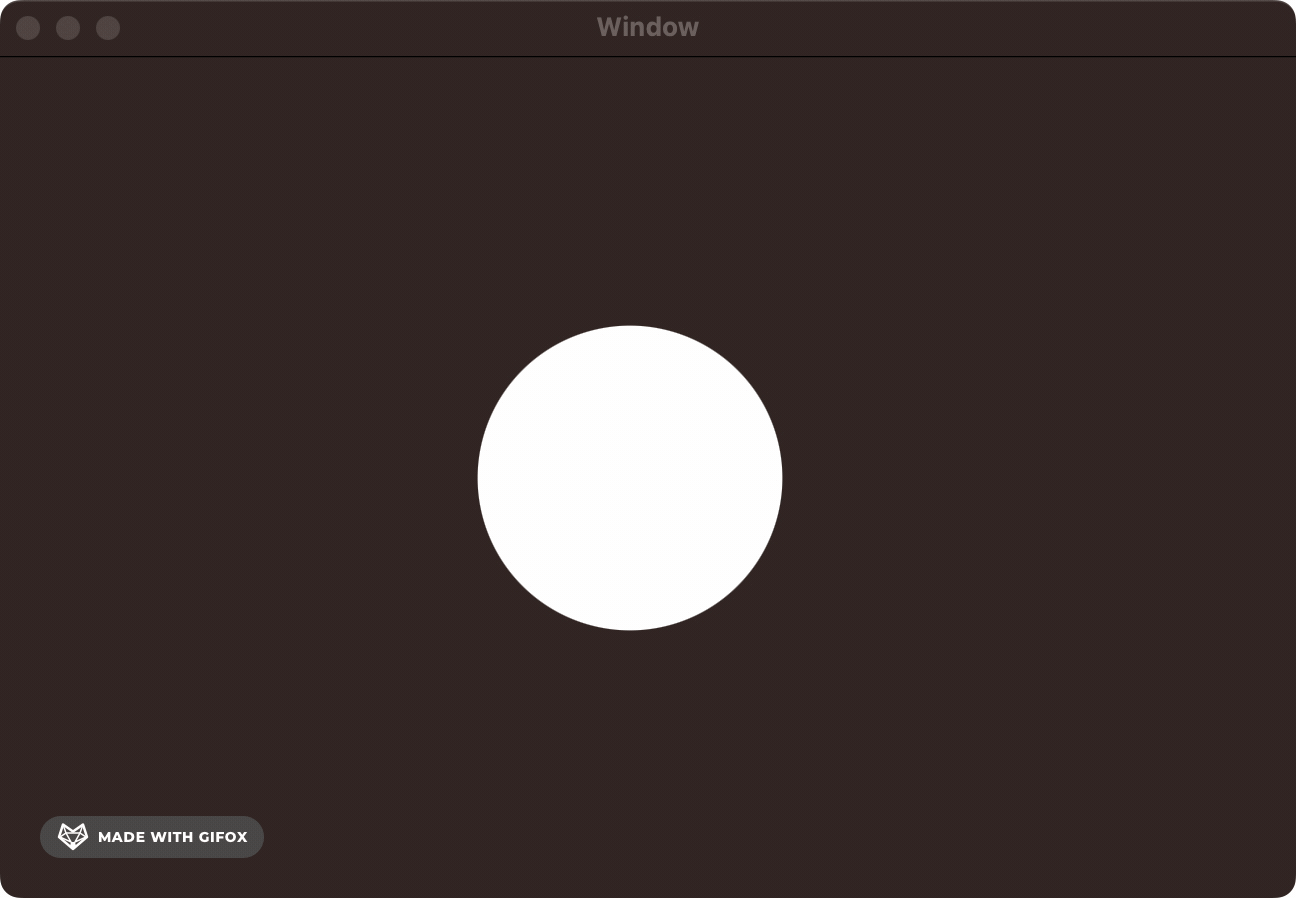Image resolution: width=1296 pixels, height=898 pixels.
Task: Minimize the window using the middle titlebar button
Action: click(68, 28)
